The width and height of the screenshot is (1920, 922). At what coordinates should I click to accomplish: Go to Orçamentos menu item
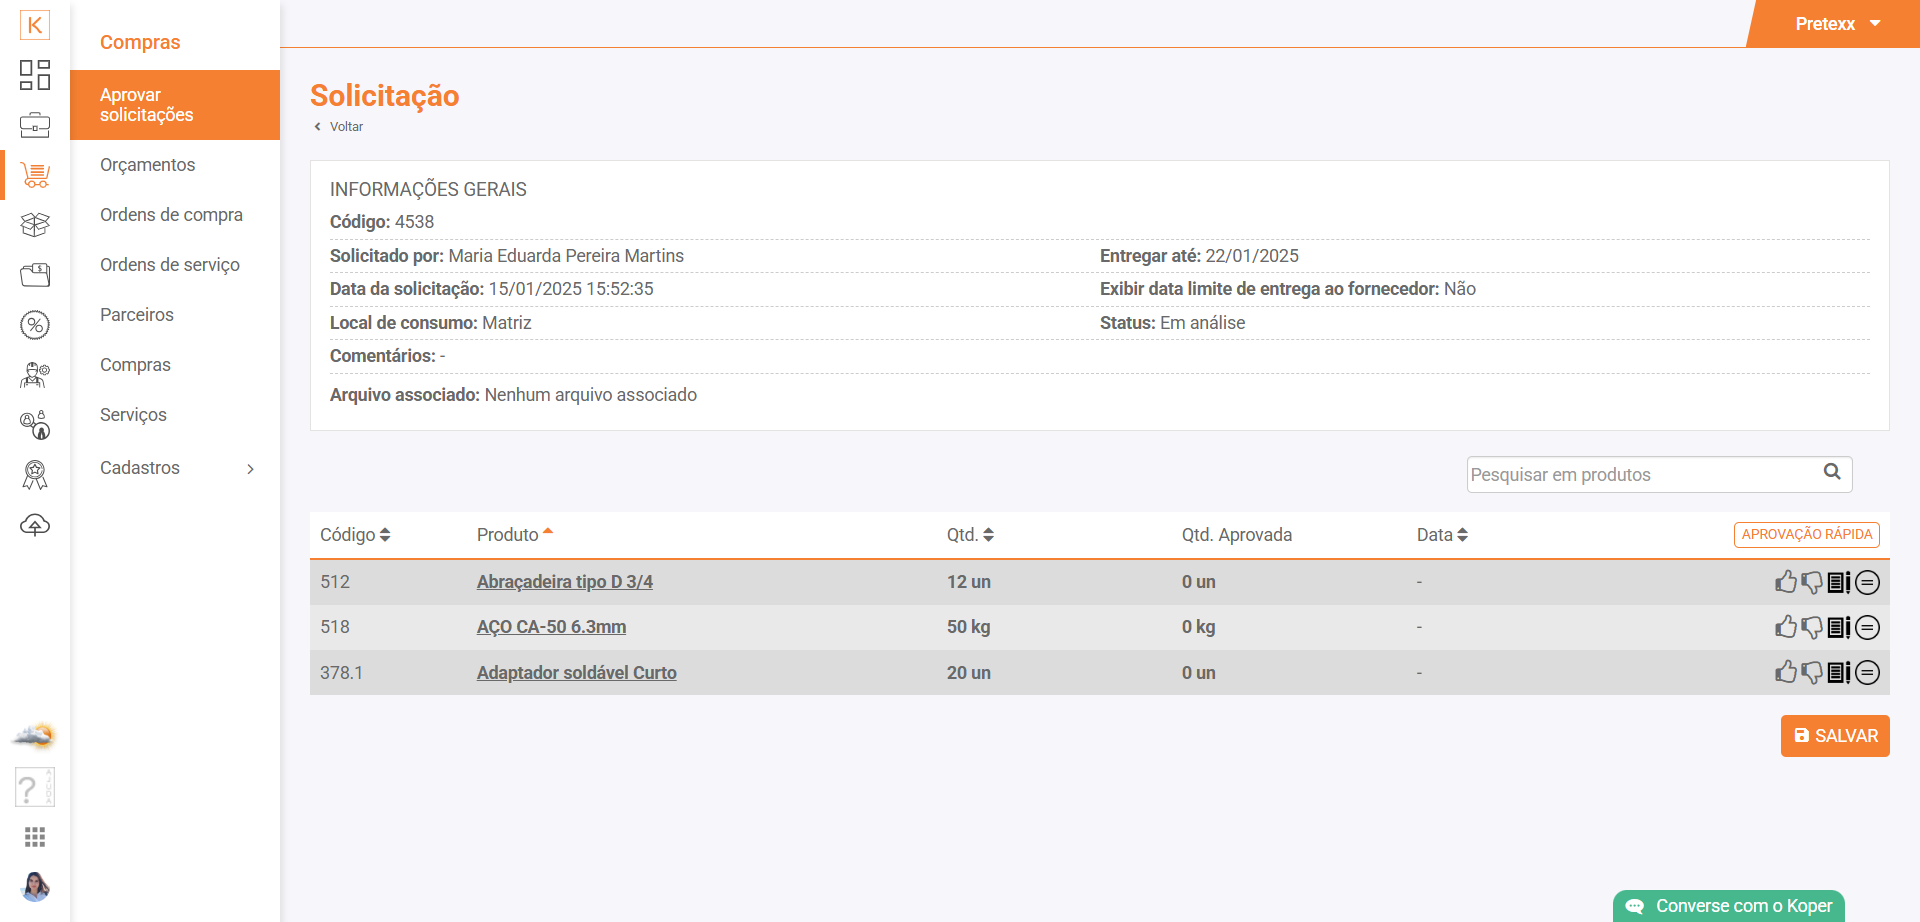click(148, 165)
